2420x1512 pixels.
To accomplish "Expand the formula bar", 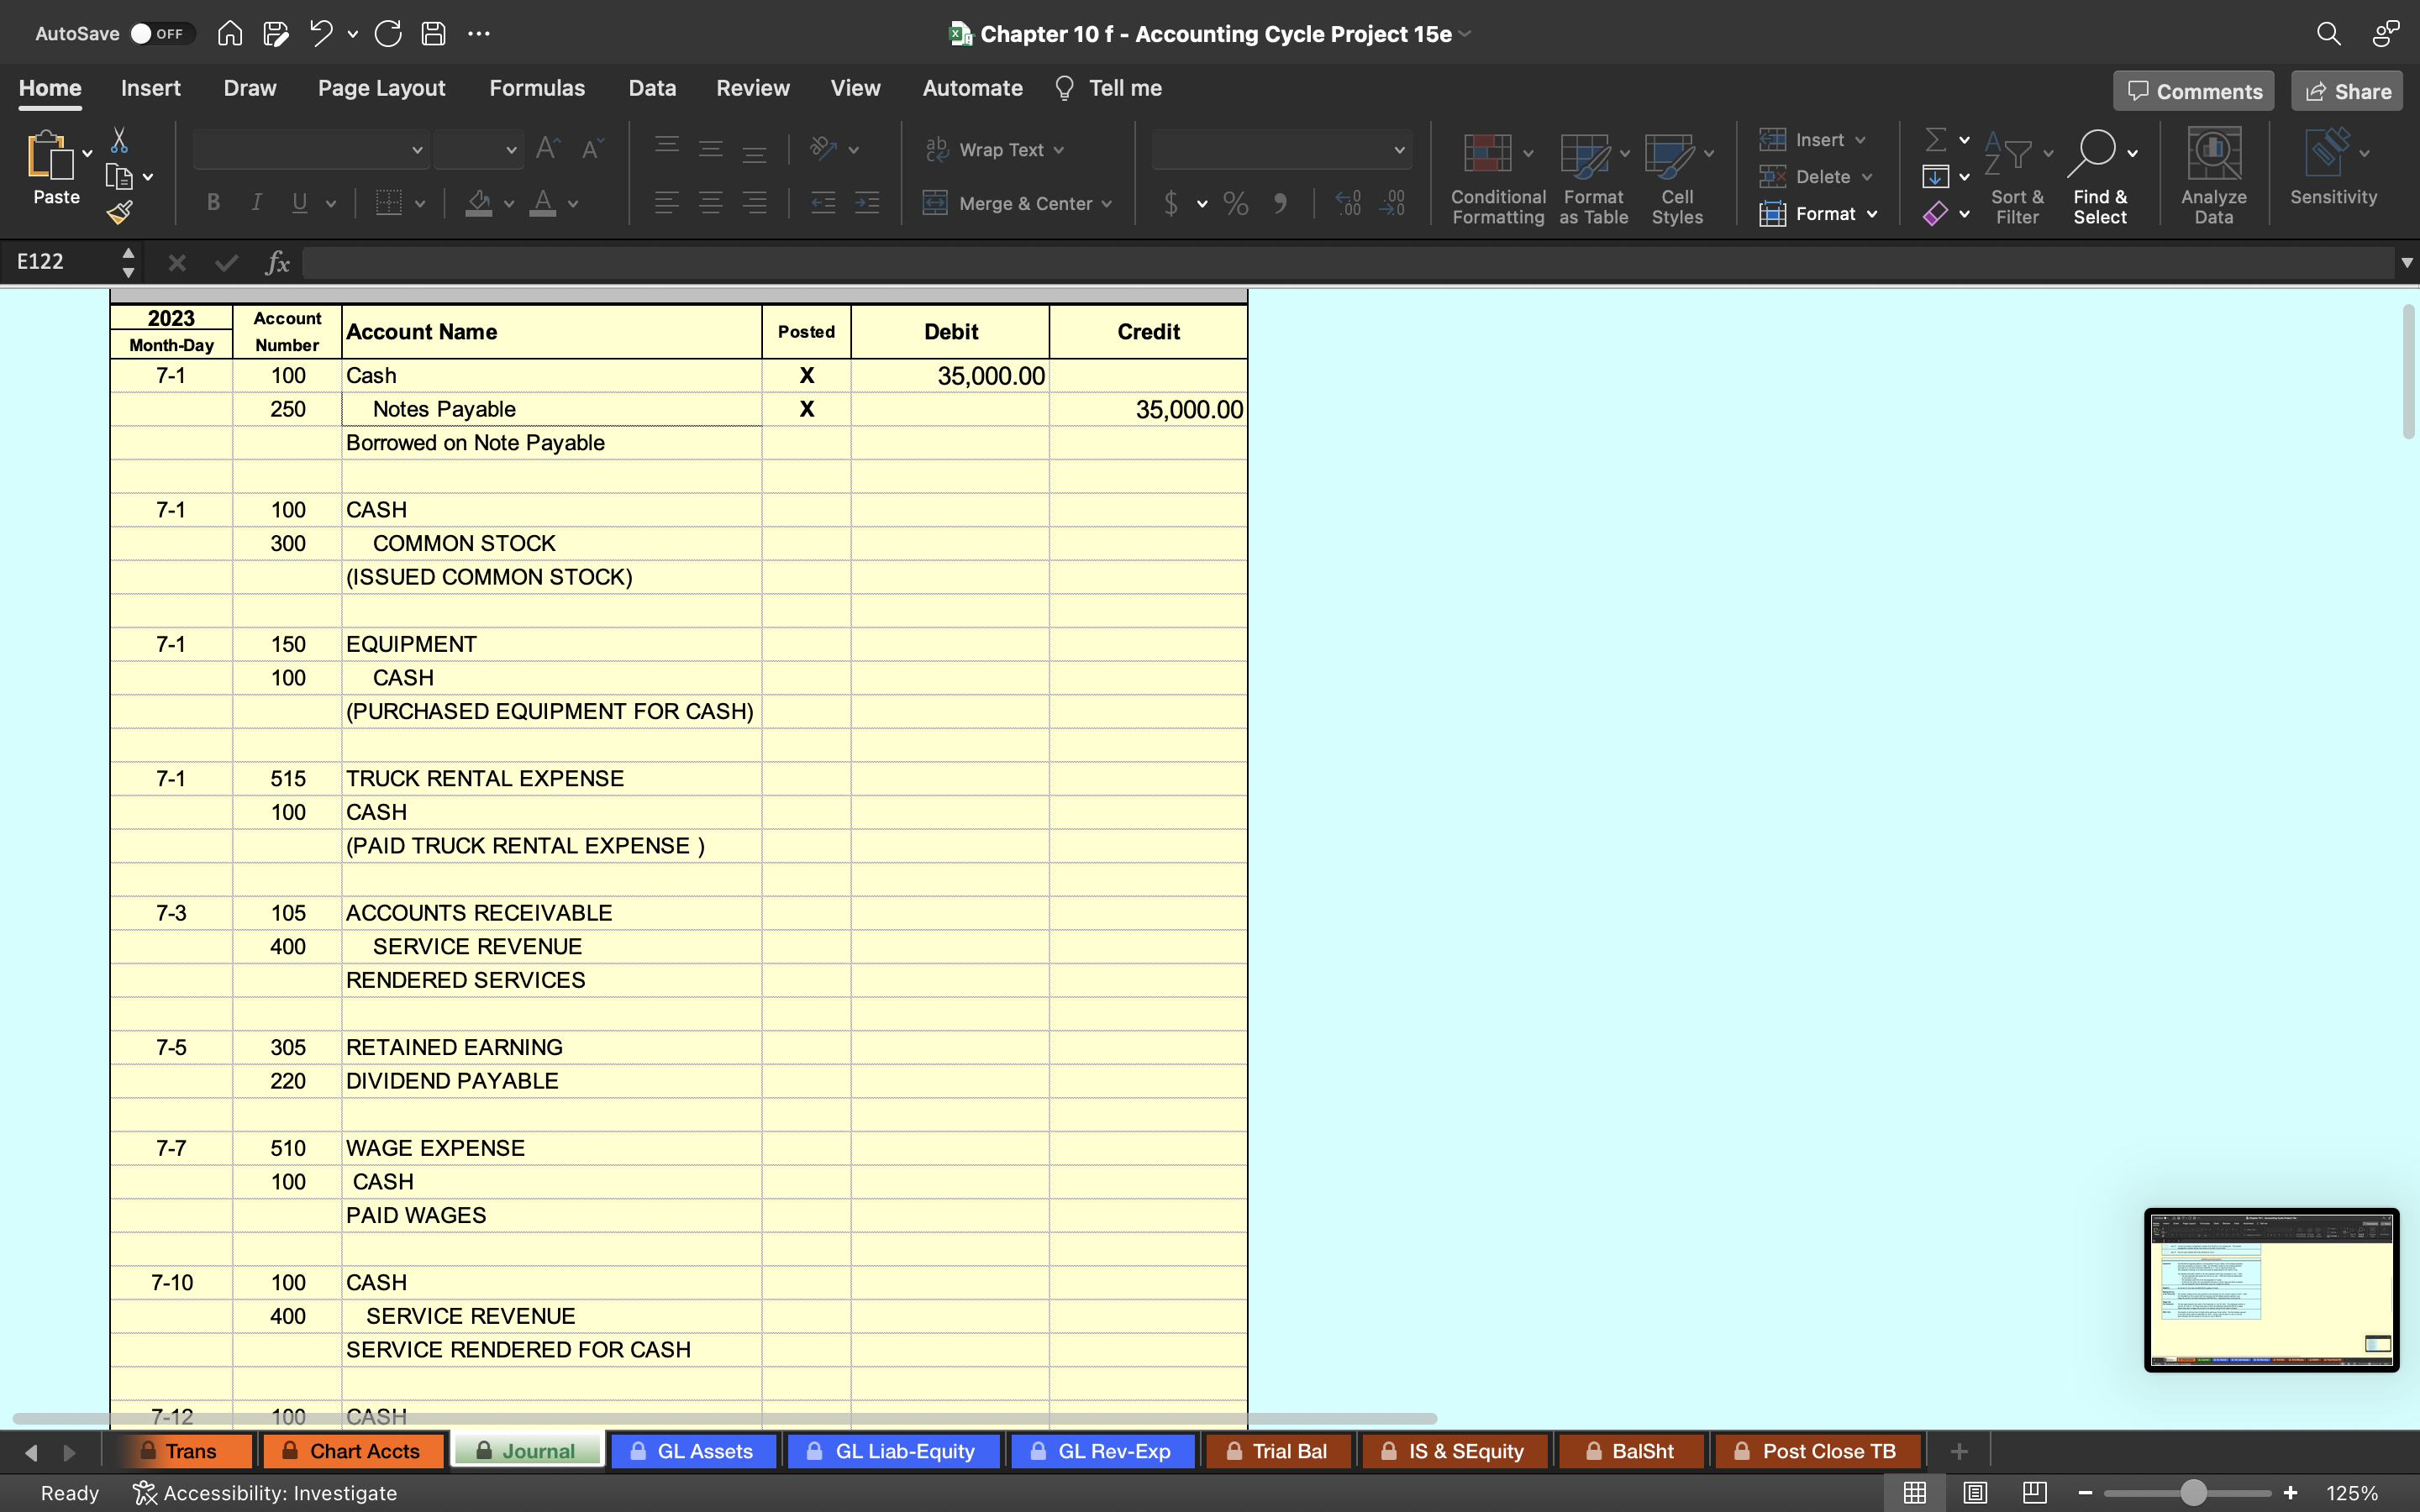I will click(x=2406, y=262).
